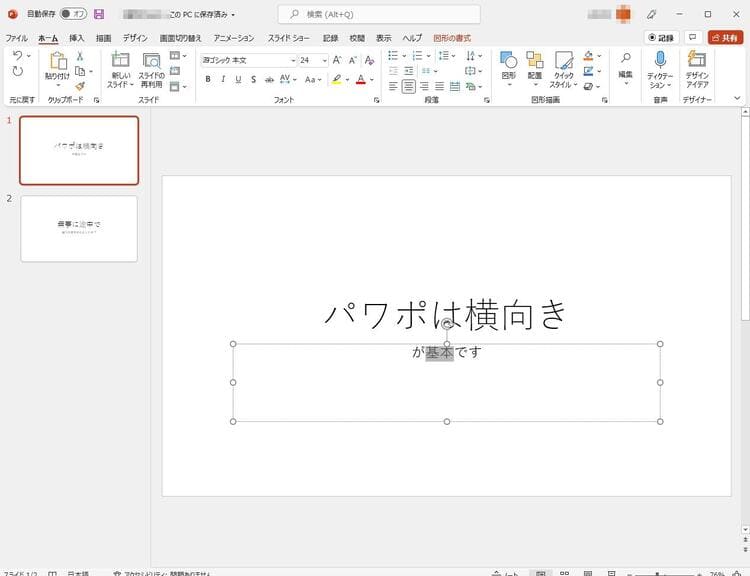Open the font name combo box
This screenshot has width=750, height=576.
(249, 60)
